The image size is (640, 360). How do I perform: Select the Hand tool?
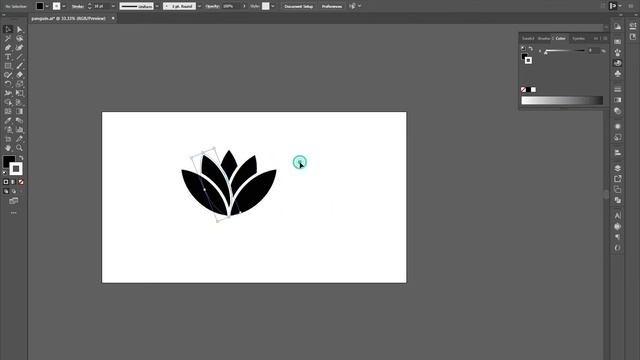8,148
